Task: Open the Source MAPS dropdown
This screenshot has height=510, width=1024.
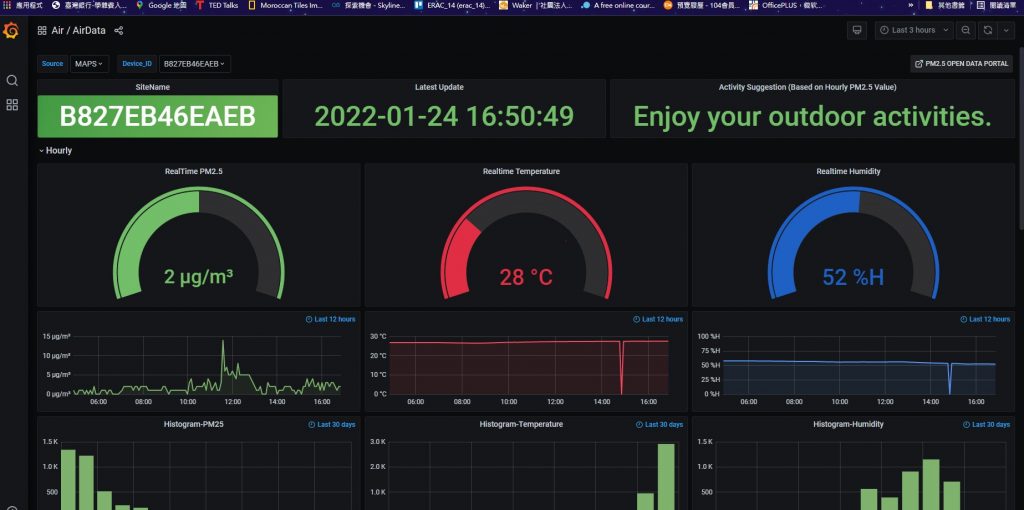Action: [x=89, y=64]
